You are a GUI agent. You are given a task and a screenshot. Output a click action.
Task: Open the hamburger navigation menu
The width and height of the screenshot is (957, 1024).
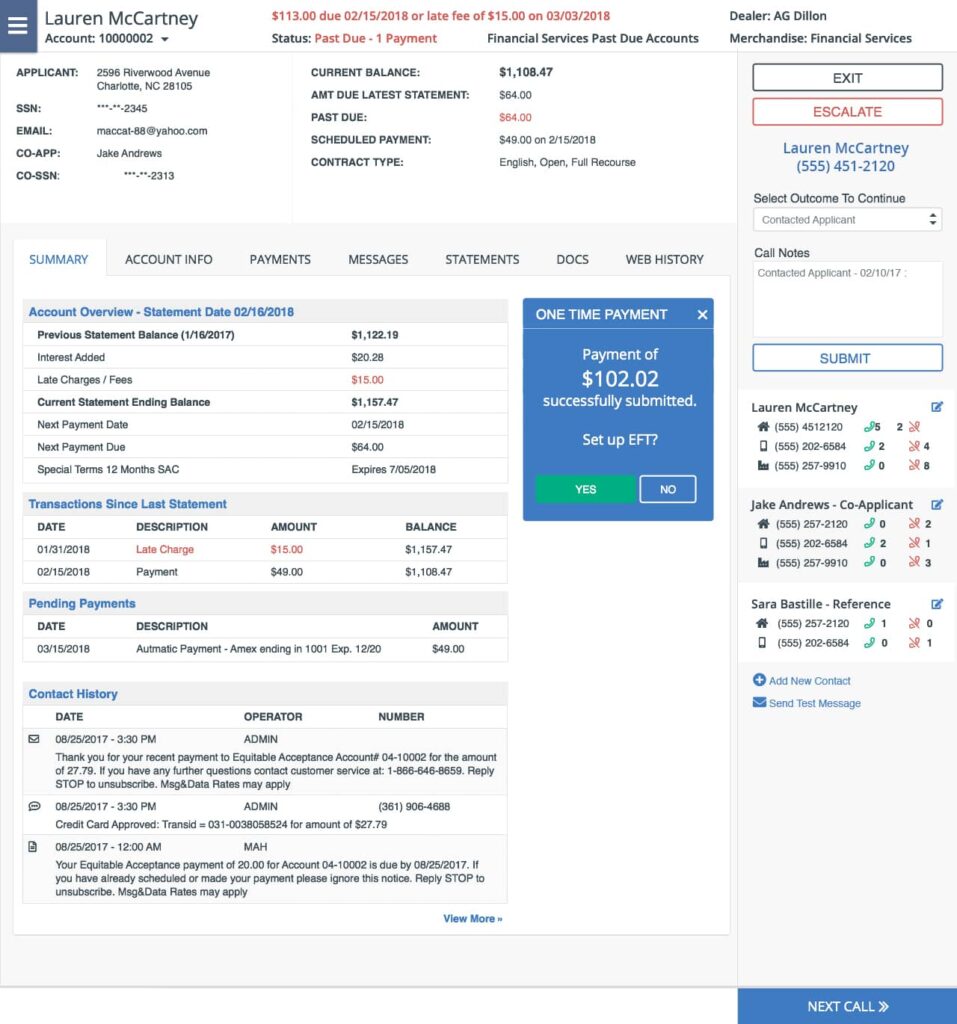click(x=17, y=26)
